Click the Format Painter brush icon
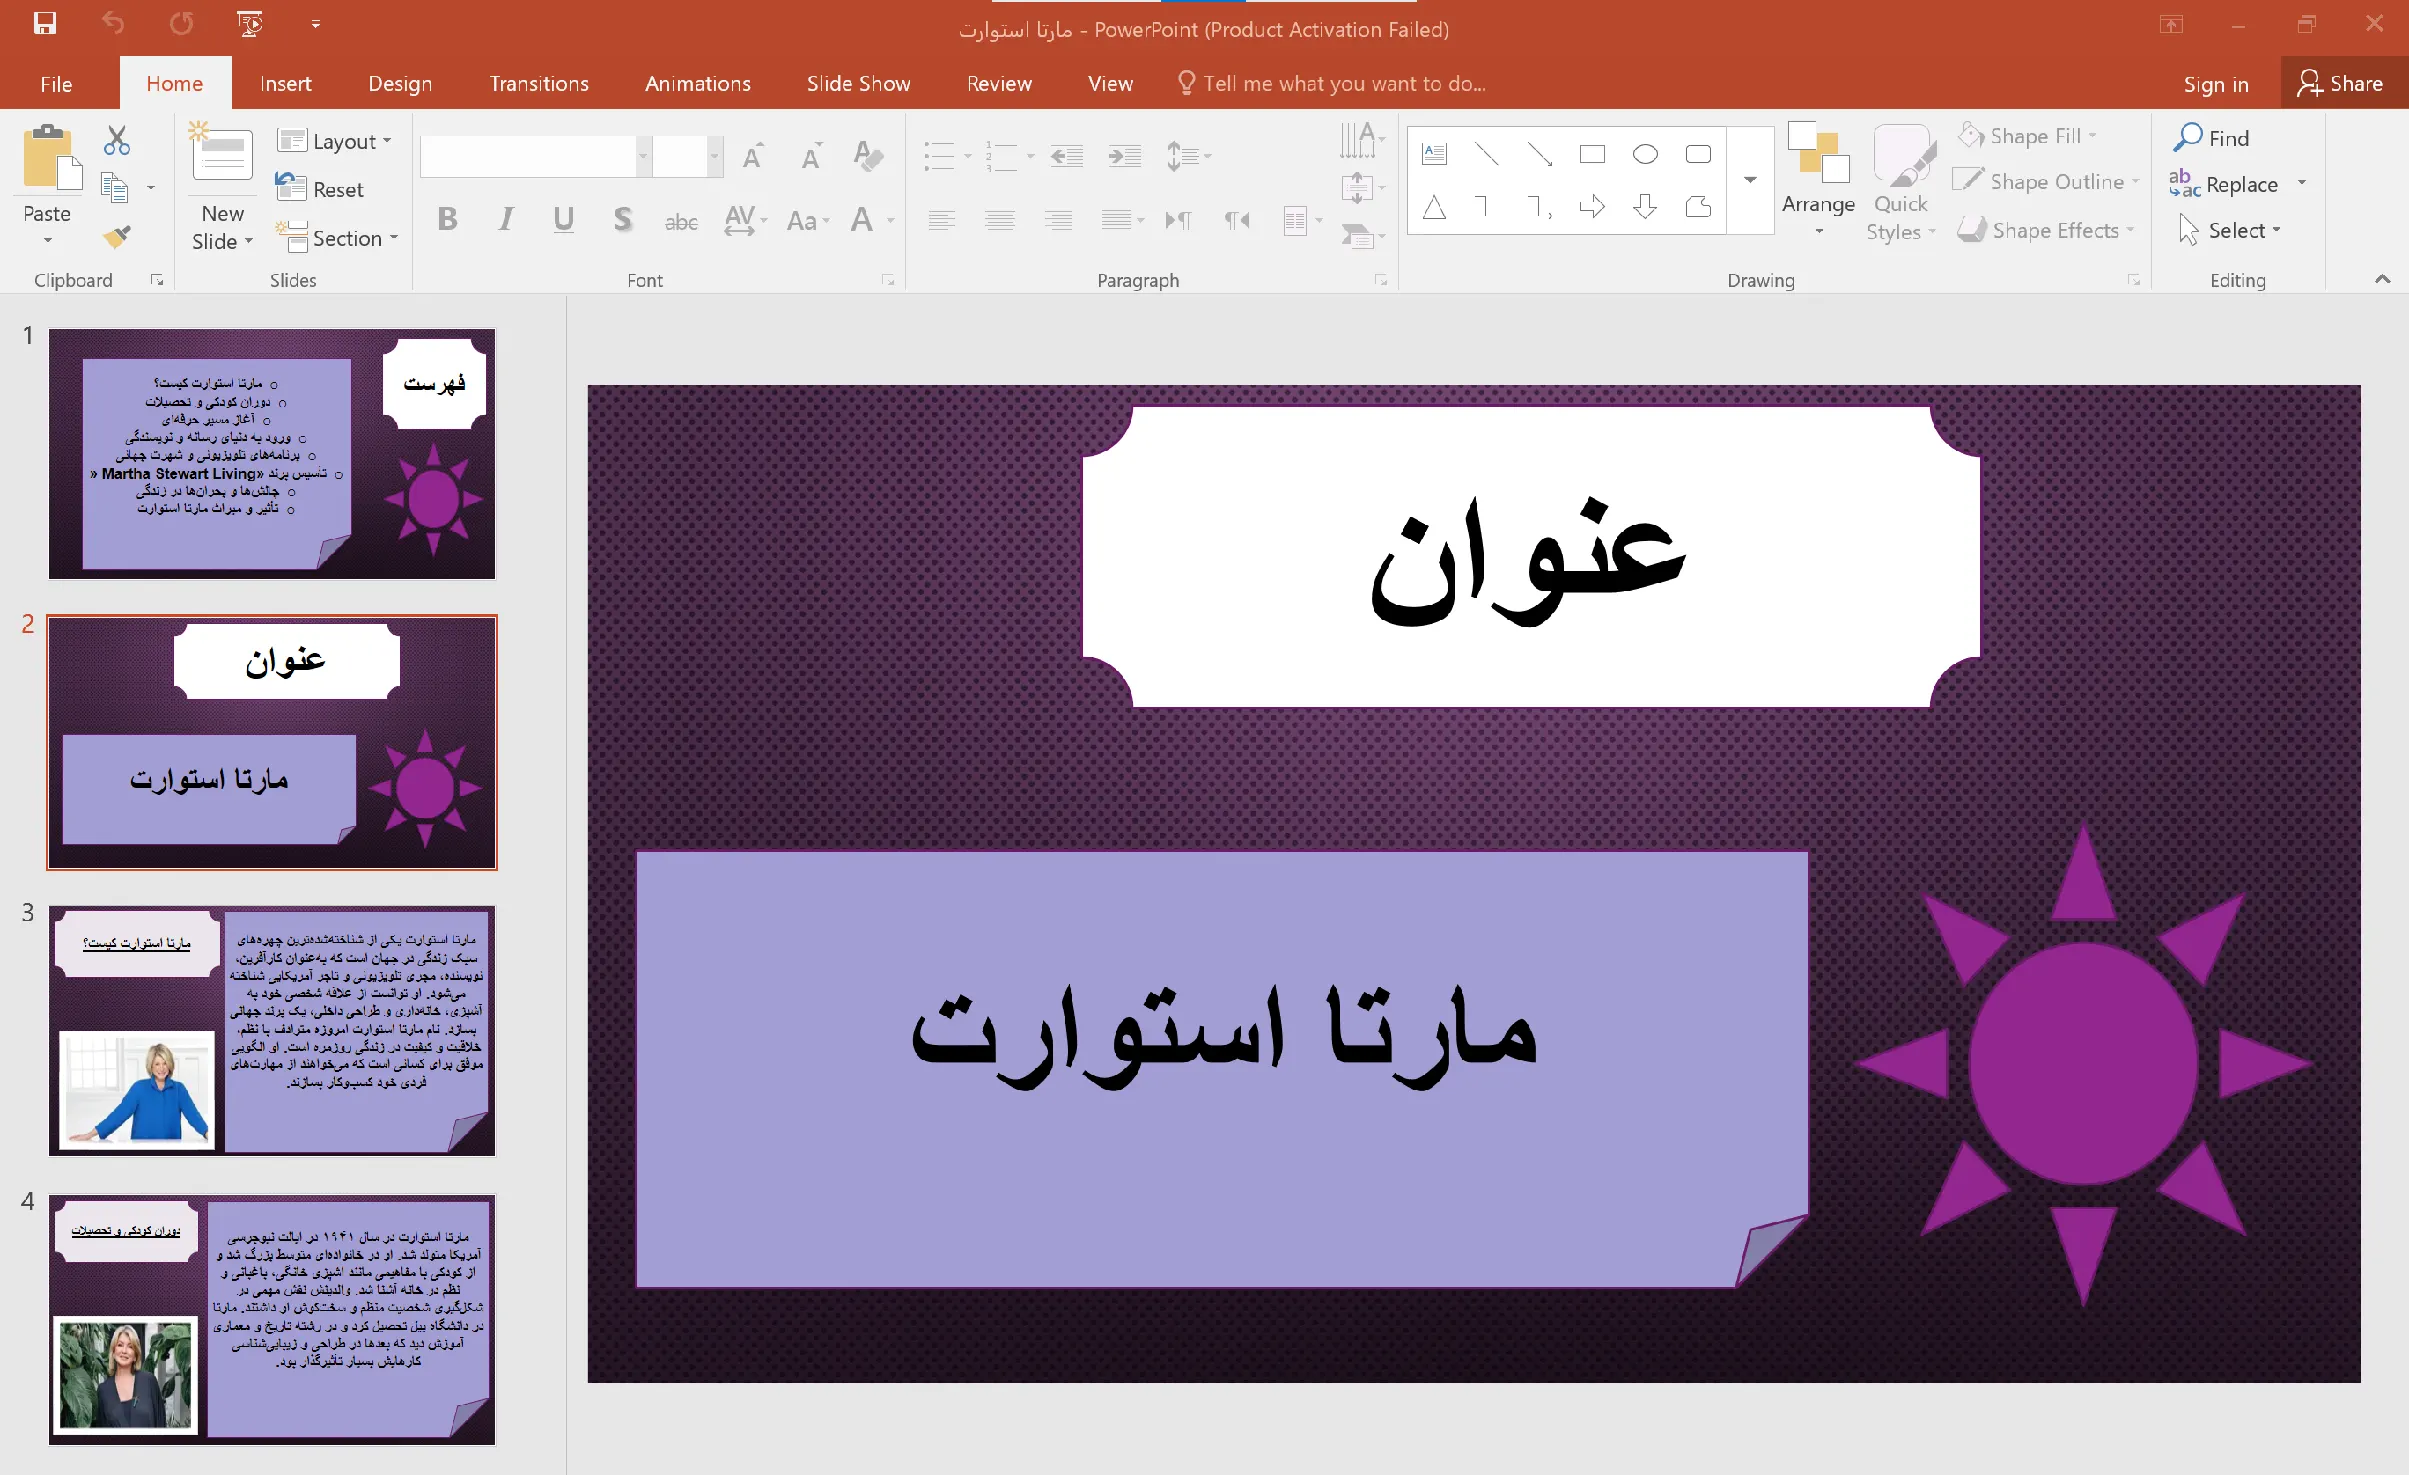 pos(116,237)
